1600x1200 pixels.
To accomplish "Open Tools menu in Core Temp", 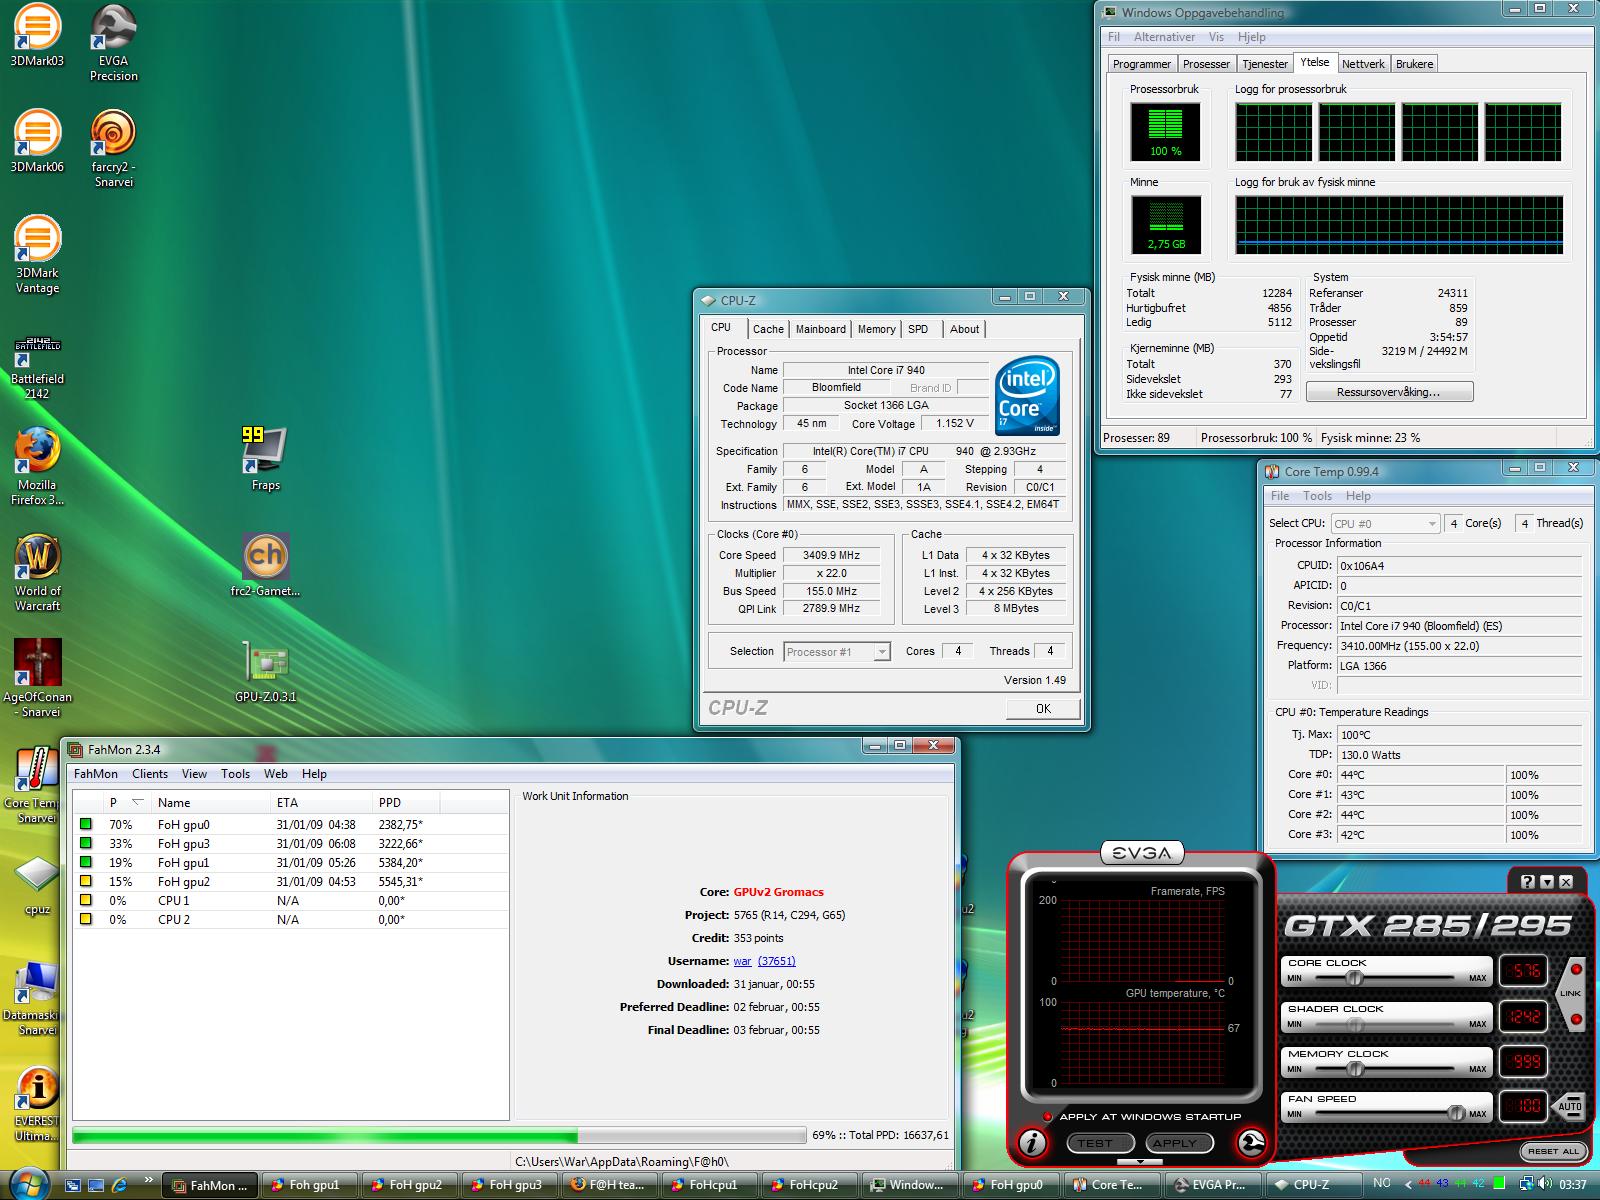I will [x=1317, y=496].
